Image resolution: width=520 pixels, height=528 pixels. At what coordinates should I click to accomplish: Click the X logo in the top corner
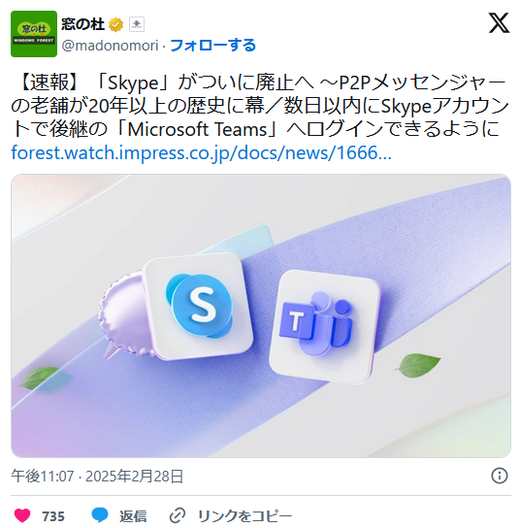point(499,23)
